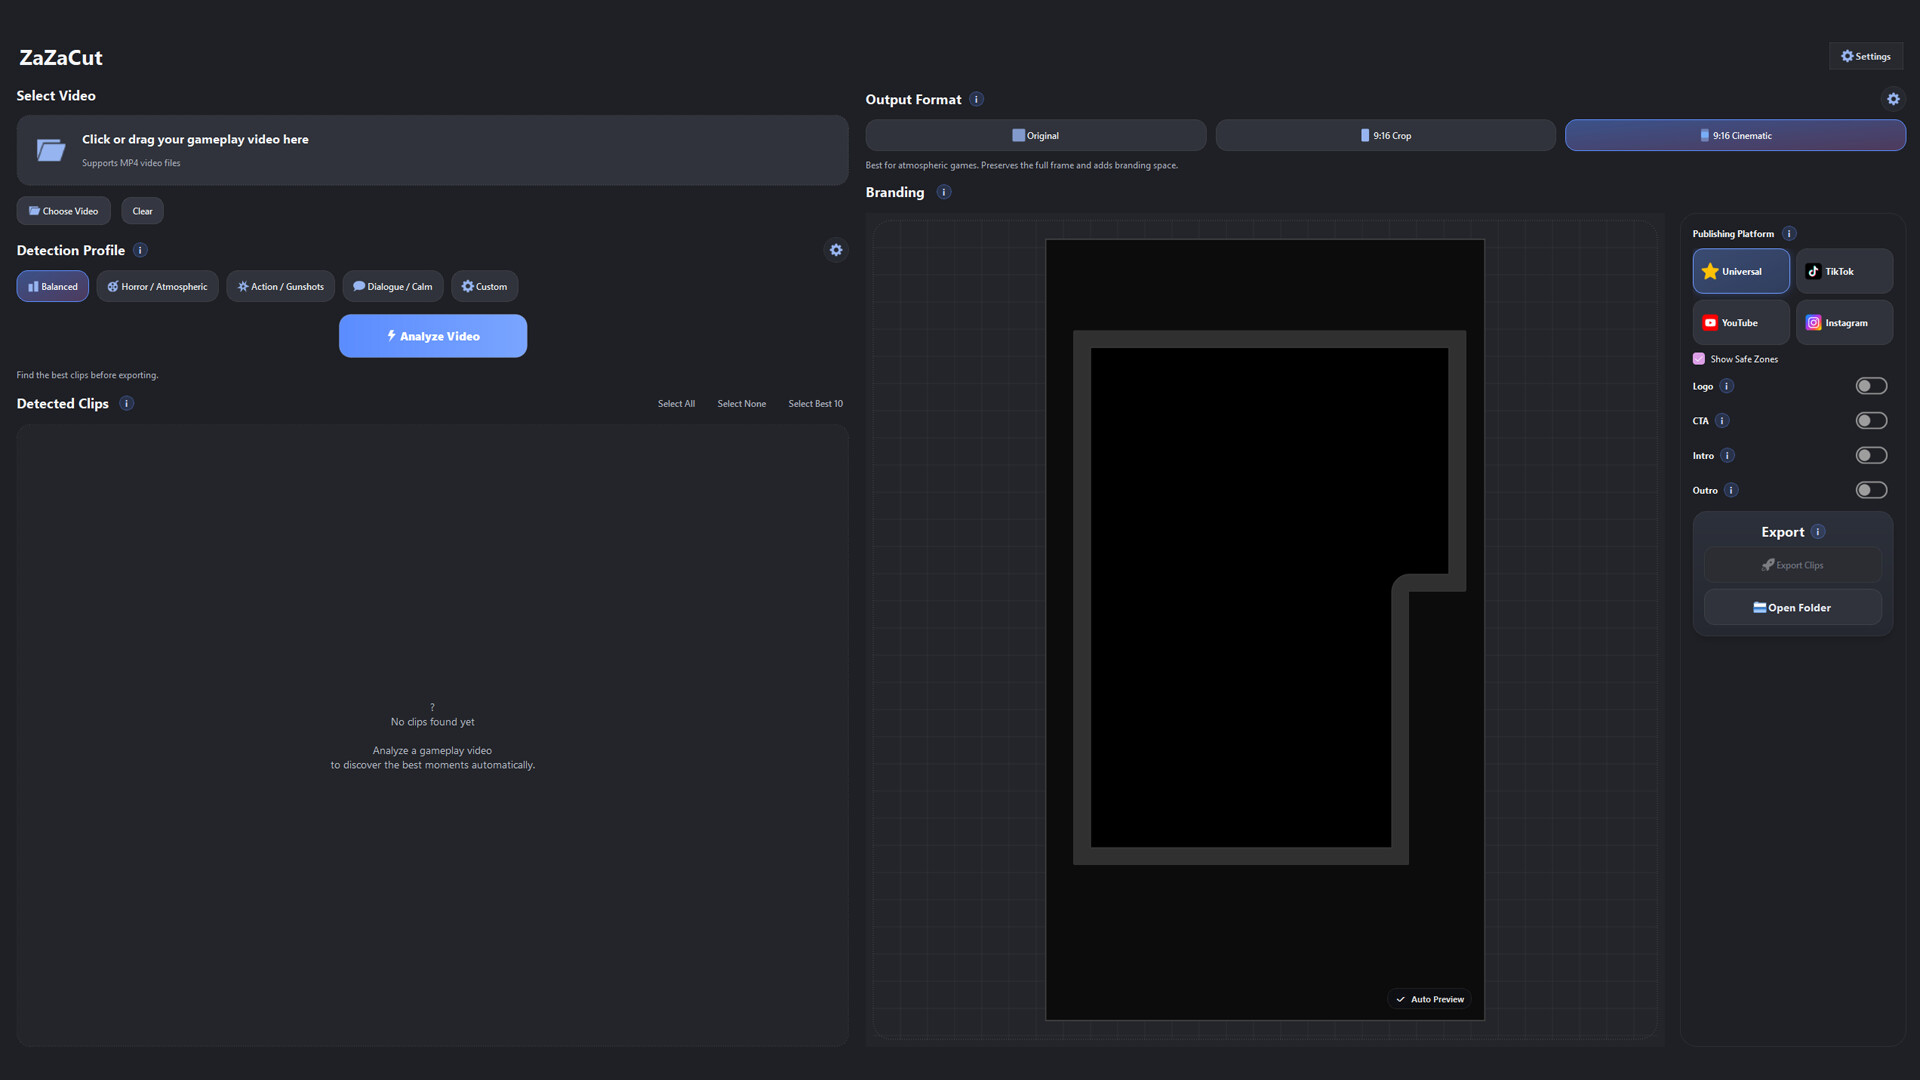Enable the CTA toggle

point(1871,421)
